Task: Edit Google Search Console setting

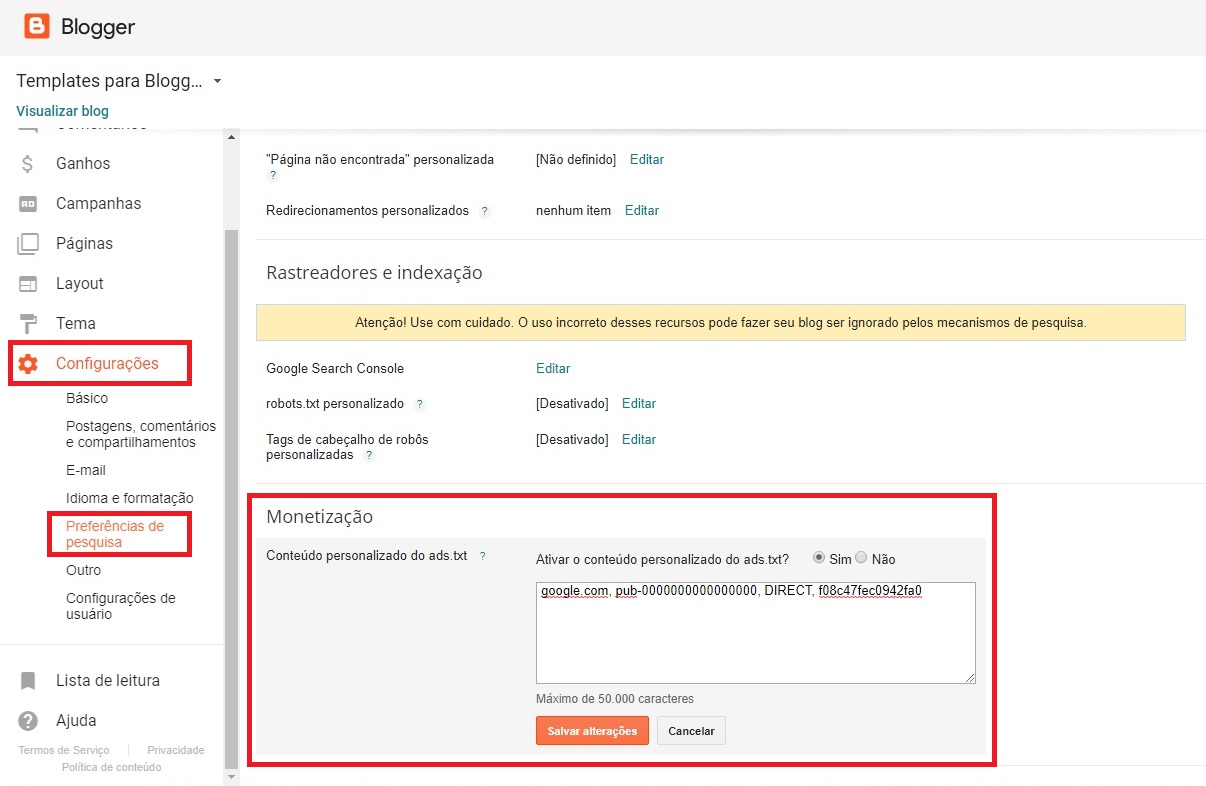Action: (553, 368)
